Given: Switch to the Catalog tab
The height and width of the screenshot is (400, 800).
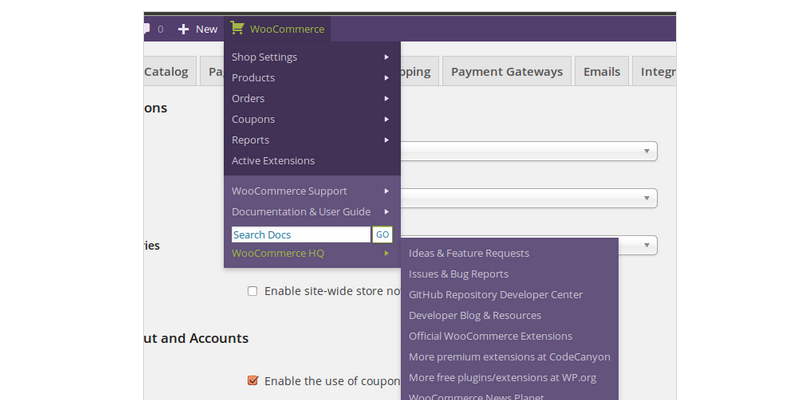Looking at the screenshot, I should tap(166, 72).
